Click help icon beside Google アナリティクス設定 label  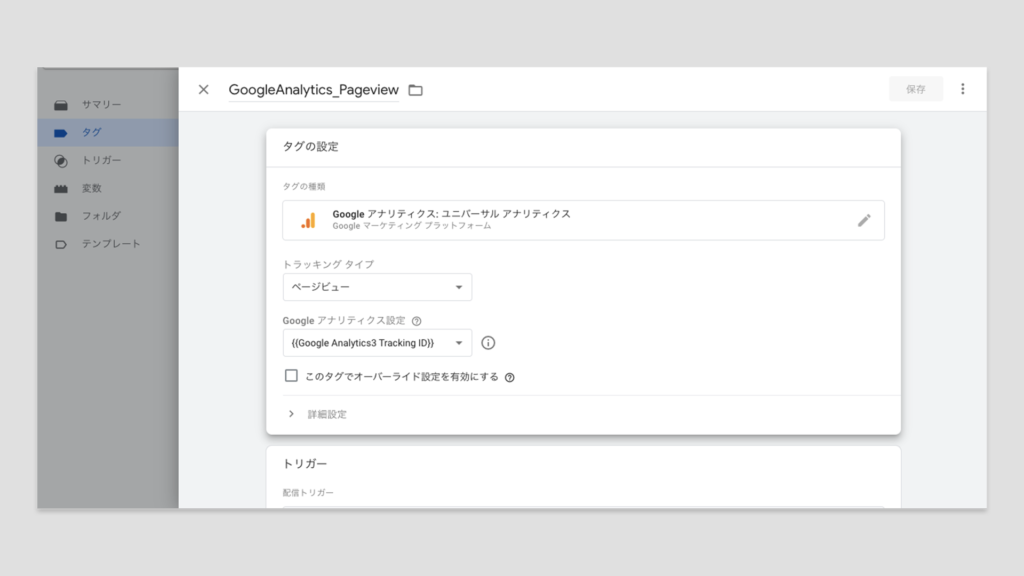point(416,321)
